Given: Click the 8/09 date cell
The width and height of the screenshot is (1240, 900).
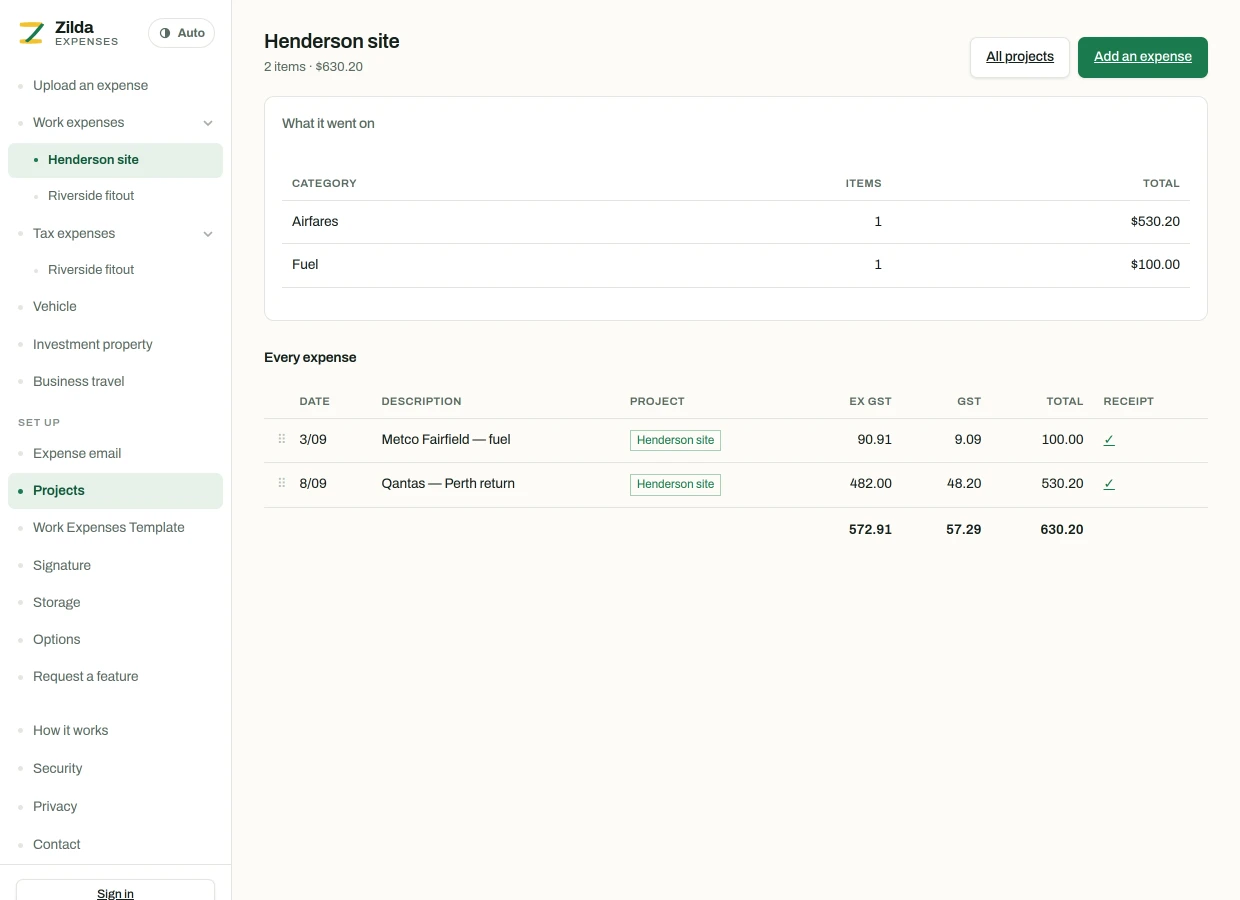Looking at the screenshot, I should (x=313, y=483).
